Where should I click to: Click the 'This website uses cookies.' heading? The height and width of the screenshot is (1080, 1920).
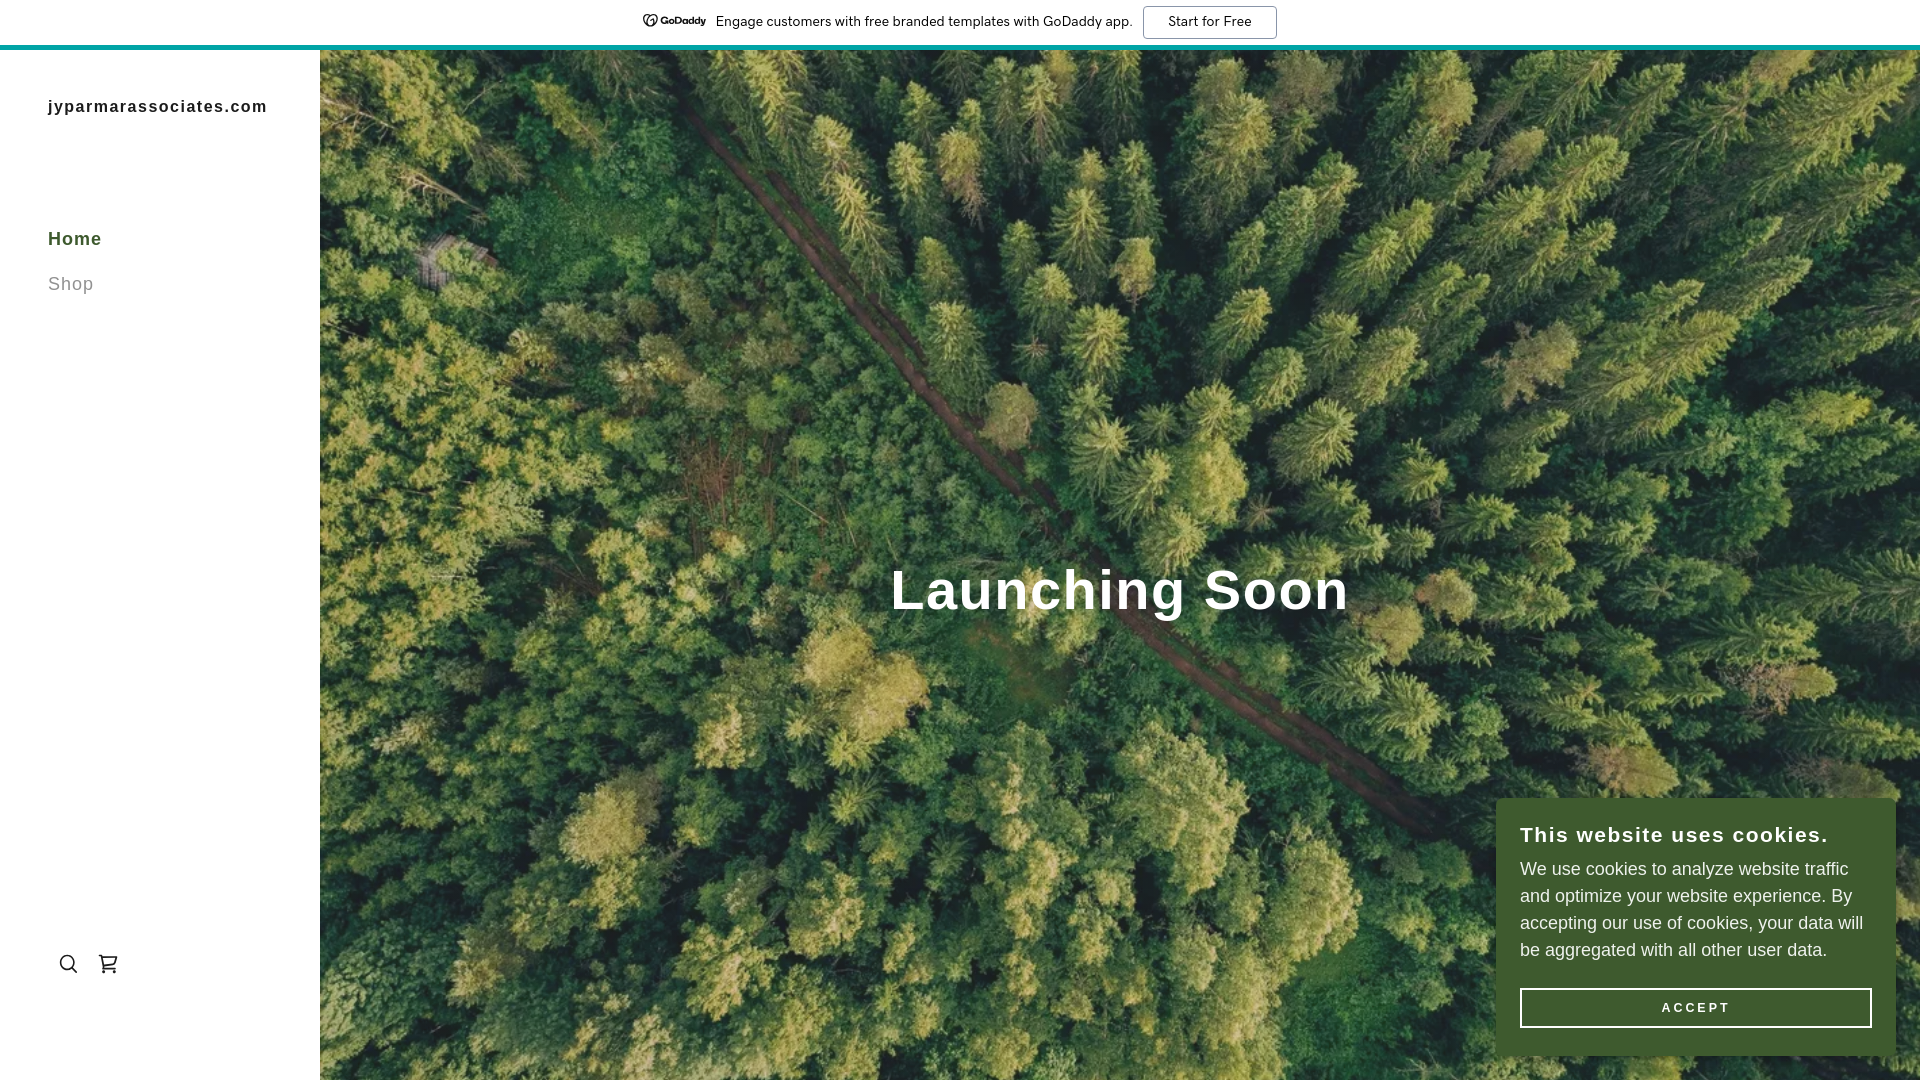coord(1674,835)
